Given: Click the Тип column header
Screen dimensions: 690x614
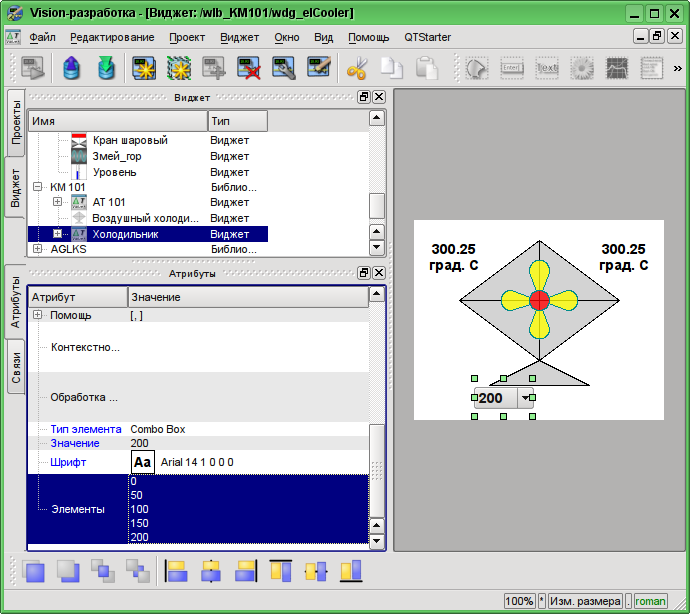Looking at the screenshot, I should (237, 121).
